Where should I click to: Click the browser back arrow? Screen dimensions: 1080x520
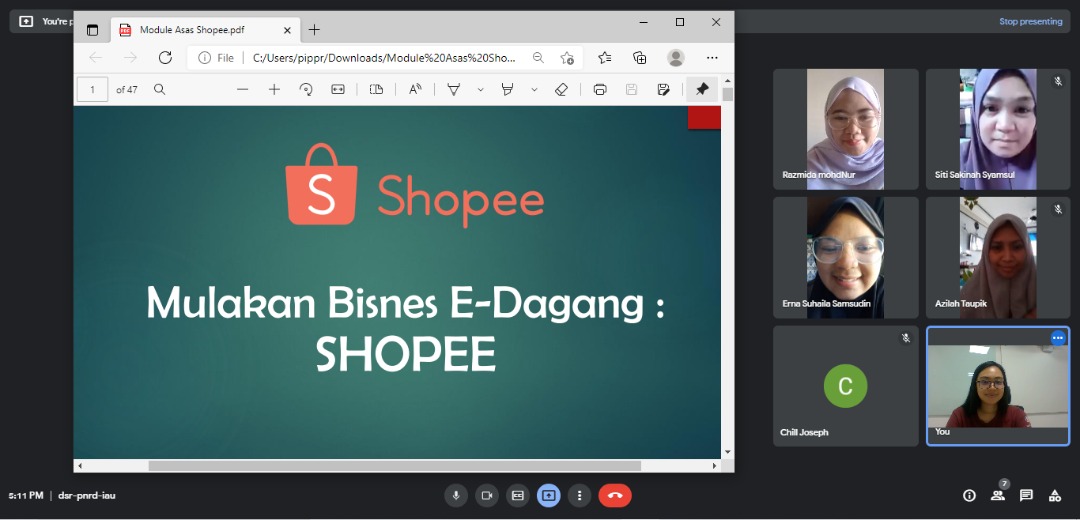96,58
